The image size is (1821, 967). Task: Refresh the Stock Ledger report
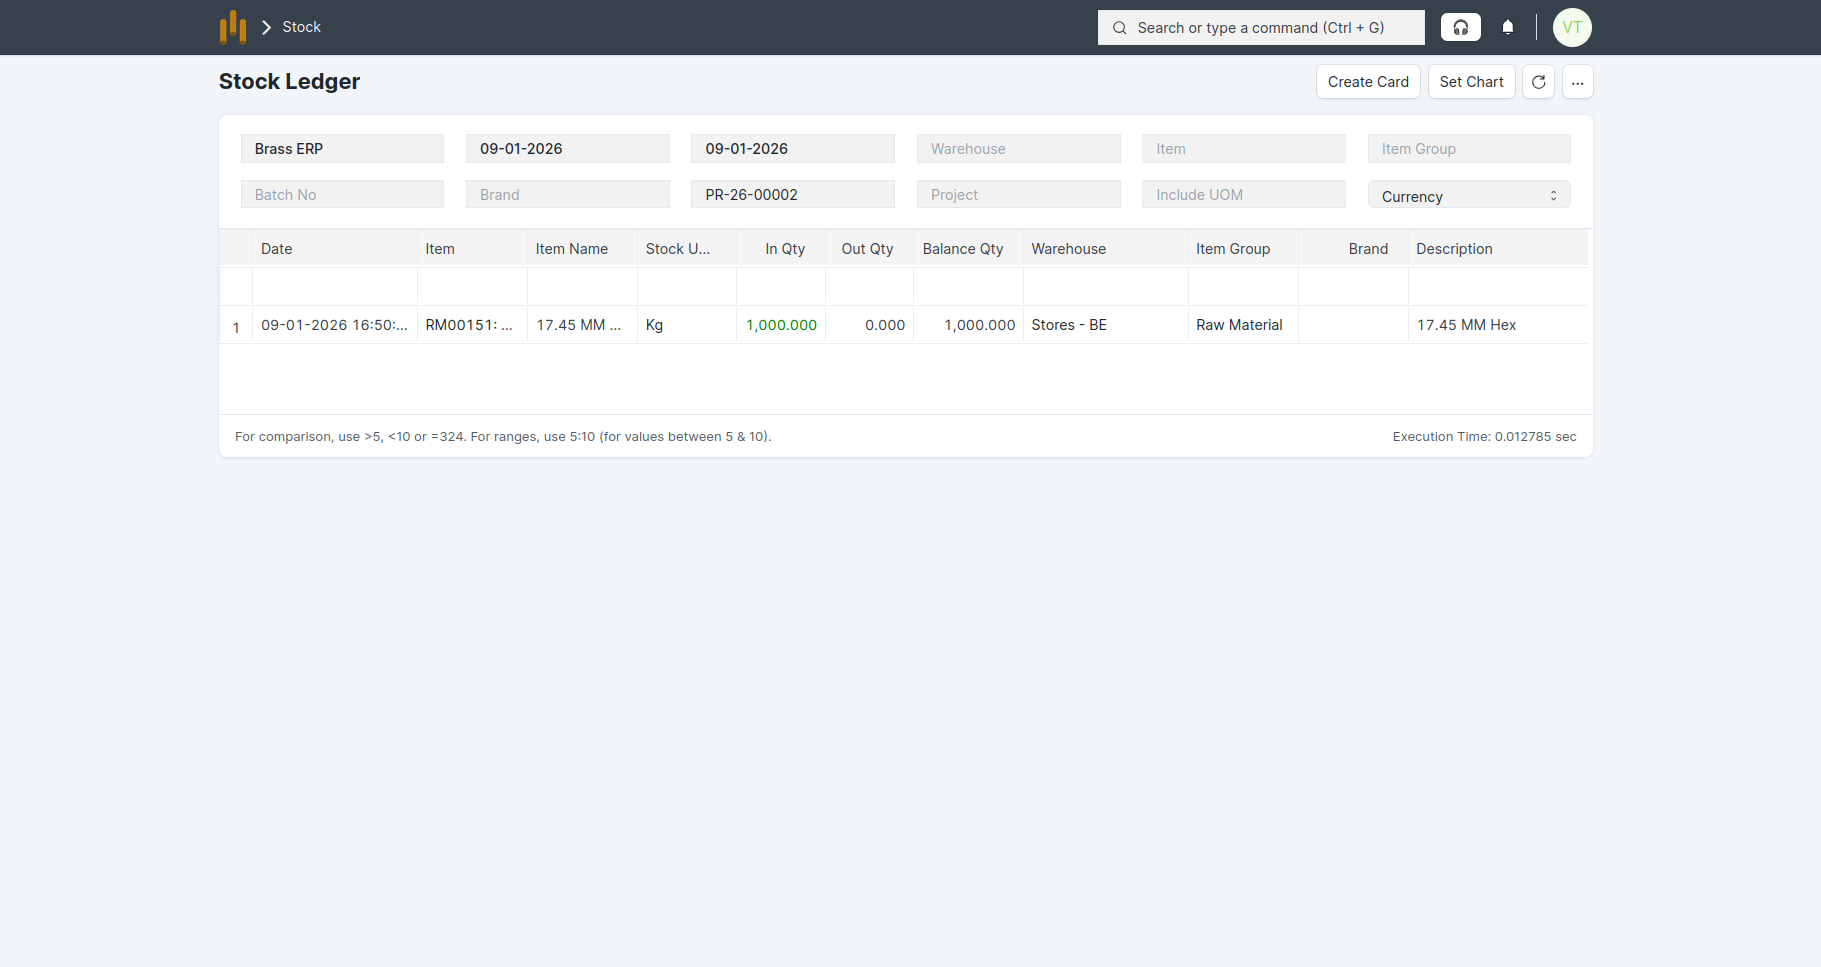[x=1538, y=82]
